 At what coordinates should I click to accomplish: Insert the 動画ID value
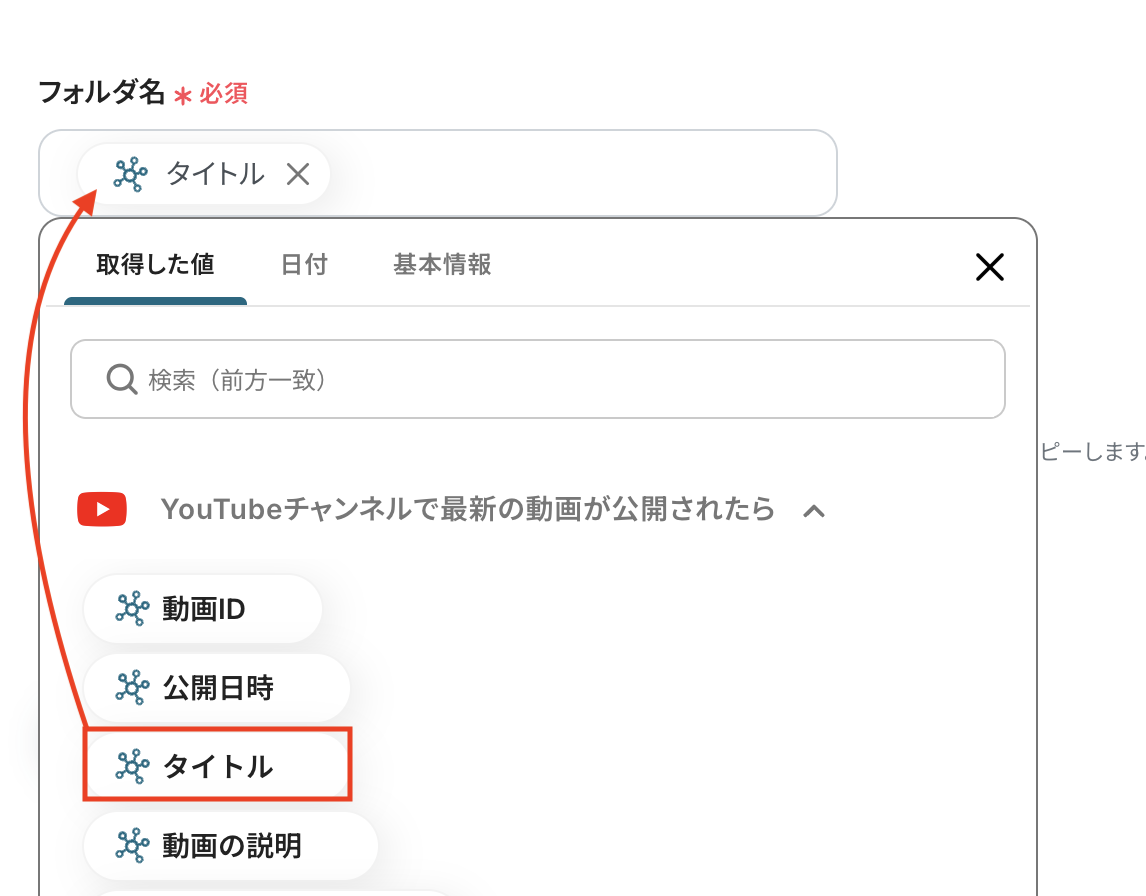(203, 608)
